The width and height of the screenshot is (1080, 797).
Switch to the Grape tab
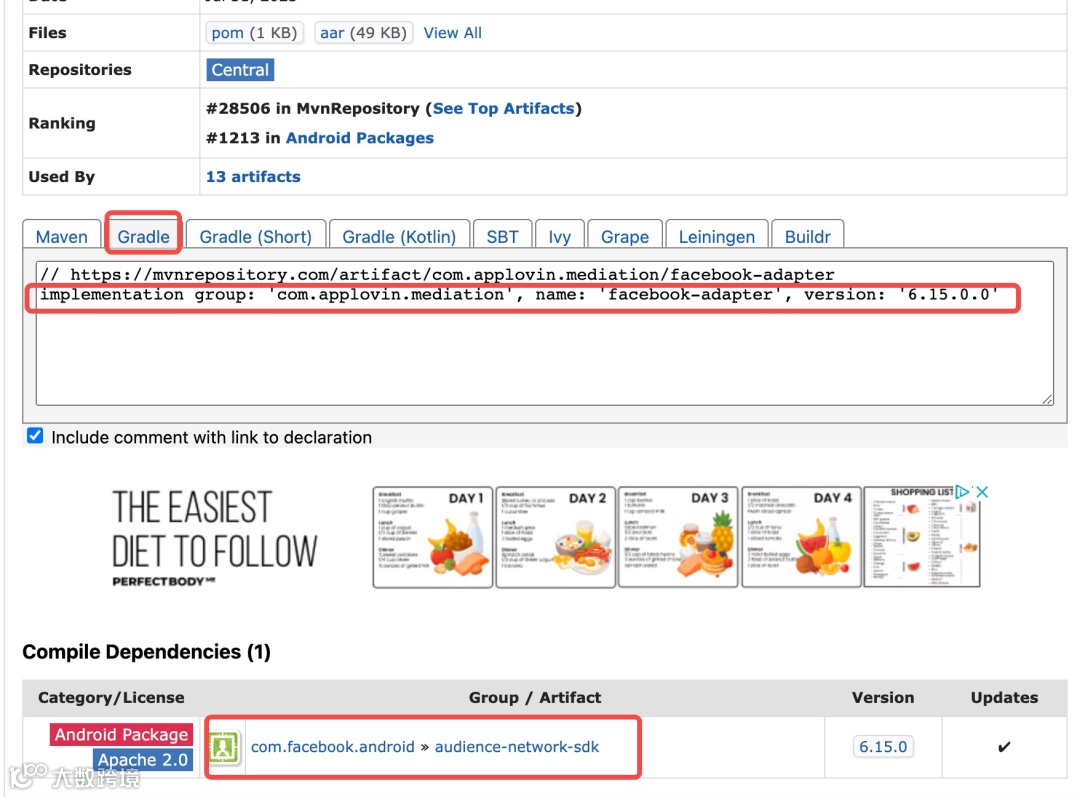(x=625, y=236)
